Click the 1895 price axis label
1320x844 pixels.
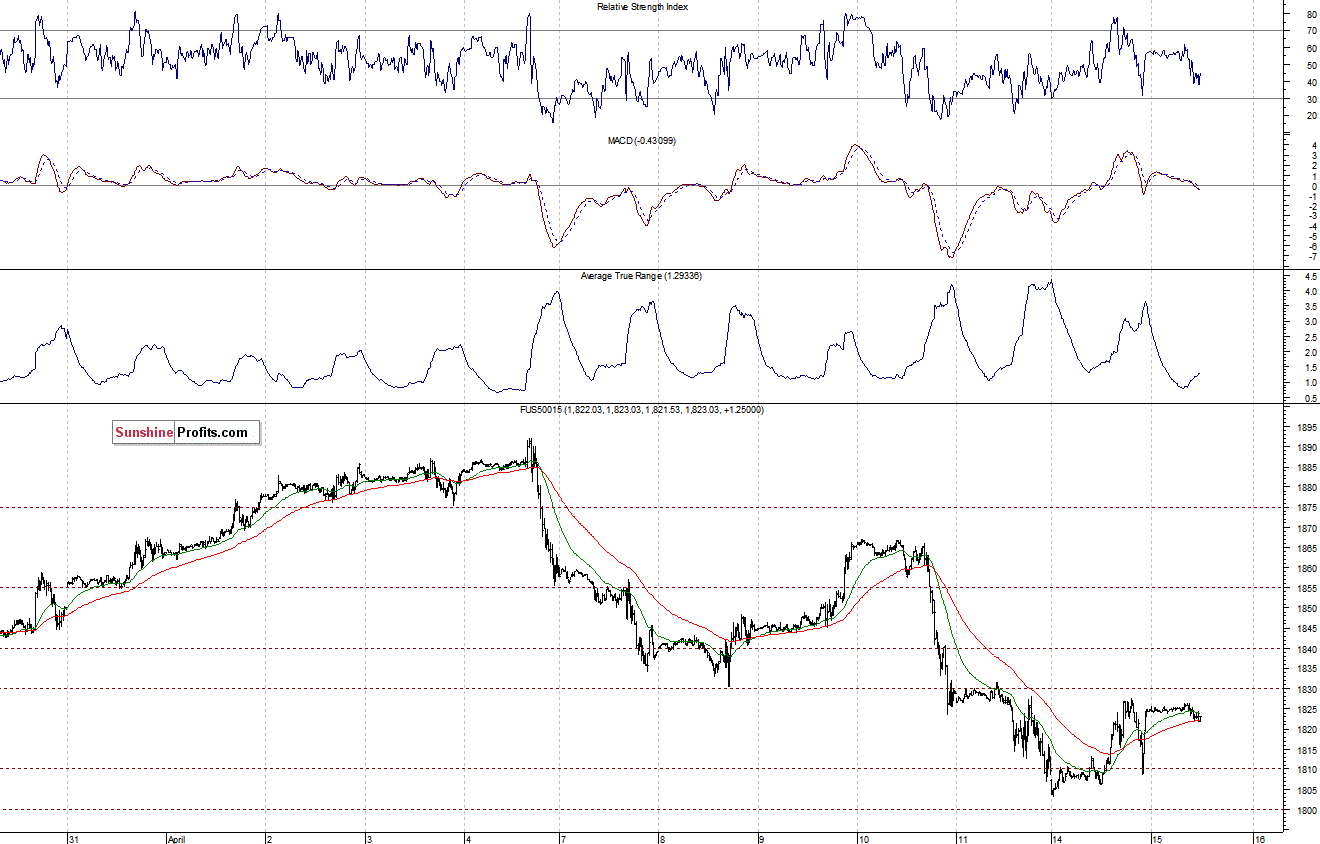click(x=1306, y=428)
